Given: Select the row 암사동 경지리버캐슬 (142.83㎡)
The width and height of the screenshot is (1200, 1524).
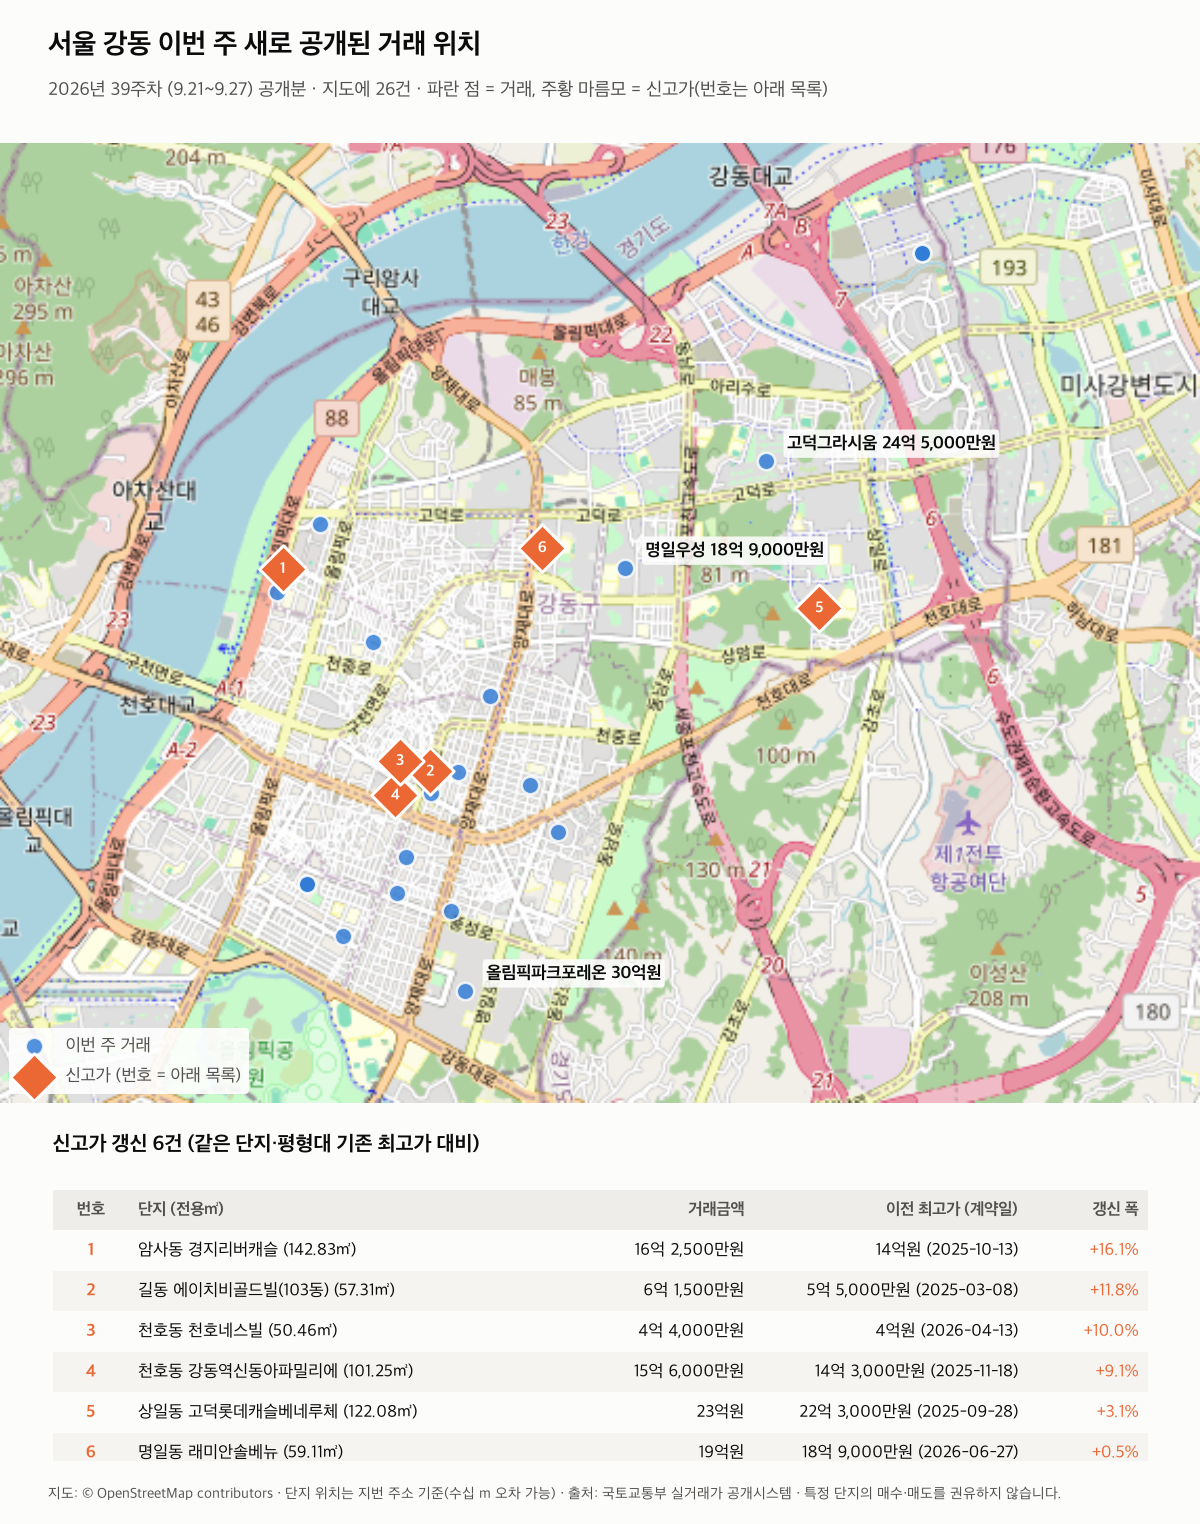Looking at the screenshot, I should tap(600, 1250).
